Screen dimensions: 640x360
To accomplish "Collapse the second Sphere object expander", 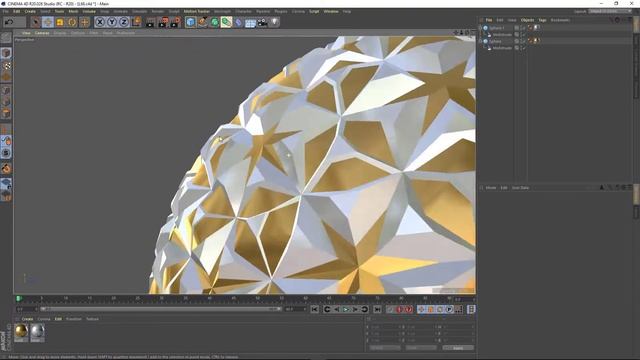I will (480, 41).
